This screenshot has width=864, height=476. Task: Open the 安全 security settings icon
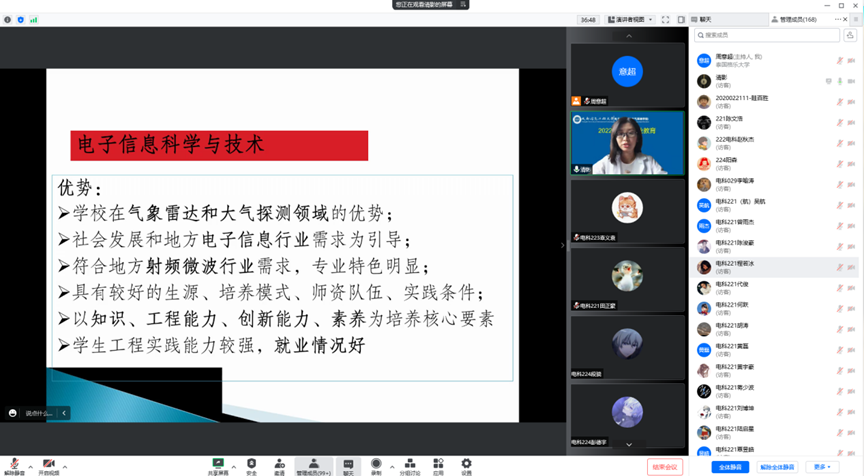251,464
